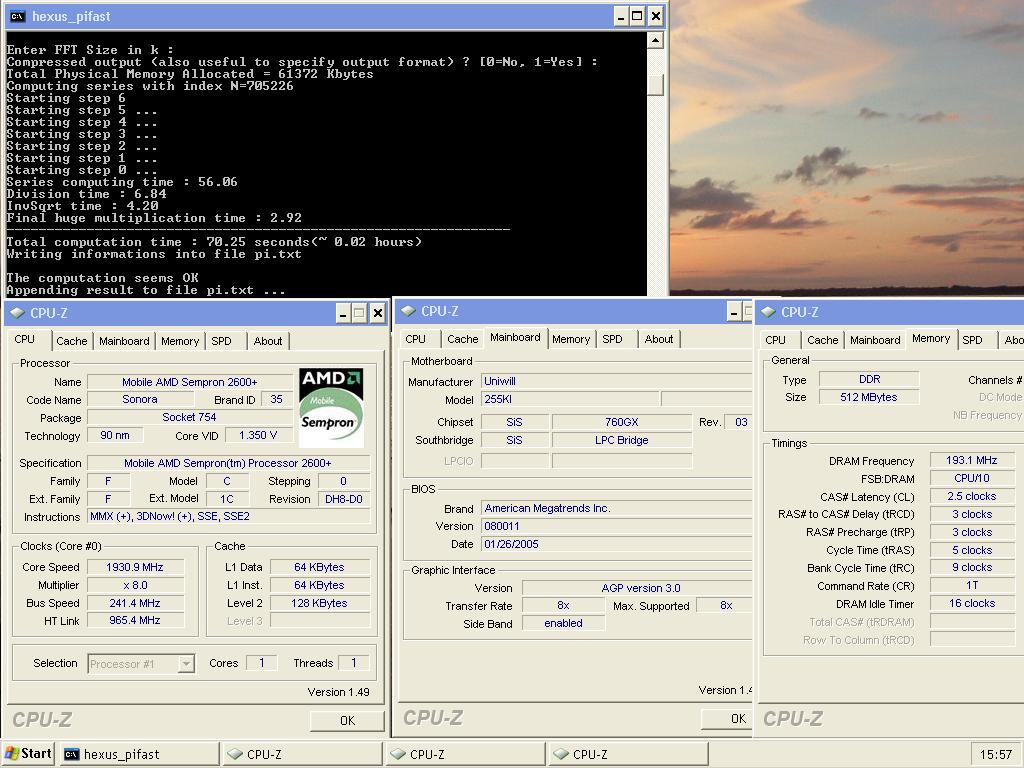Click the Core VID value 1.350 V

click(258, 435)
